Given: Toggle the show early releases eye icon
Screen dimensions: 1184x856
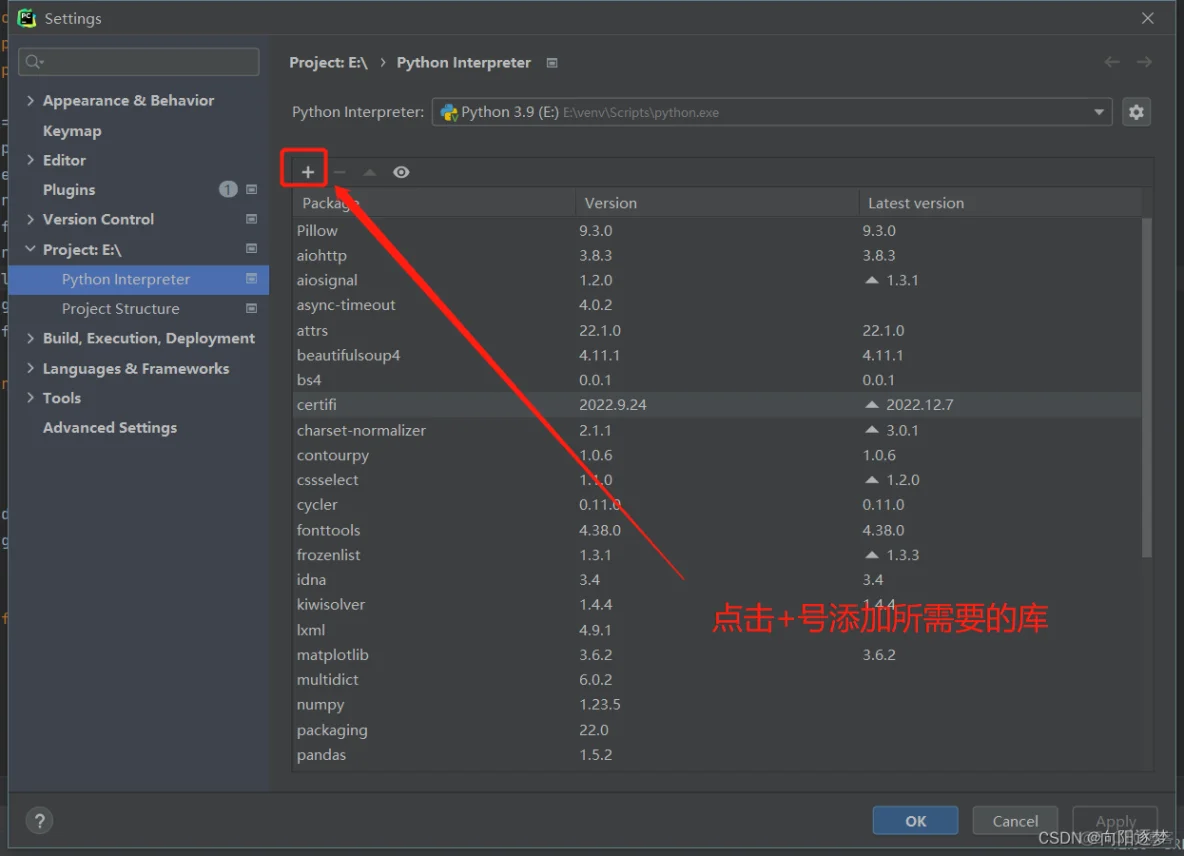Looking at the screenshot, I should click(x=401, y=172).
